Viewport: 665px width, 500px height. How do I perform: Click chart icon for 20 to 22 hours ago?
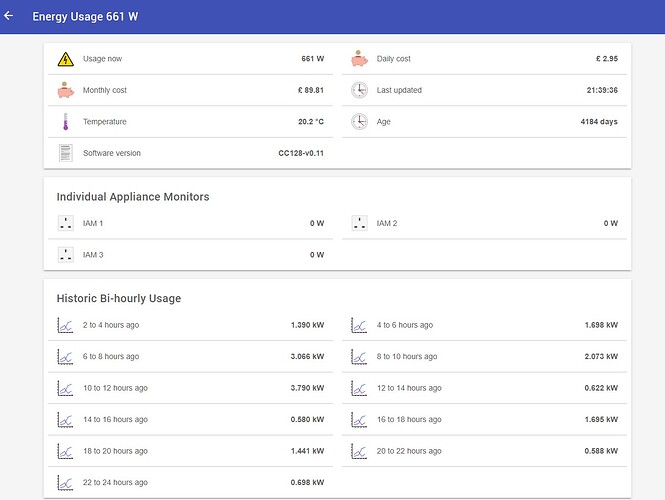tap(359, 451)
